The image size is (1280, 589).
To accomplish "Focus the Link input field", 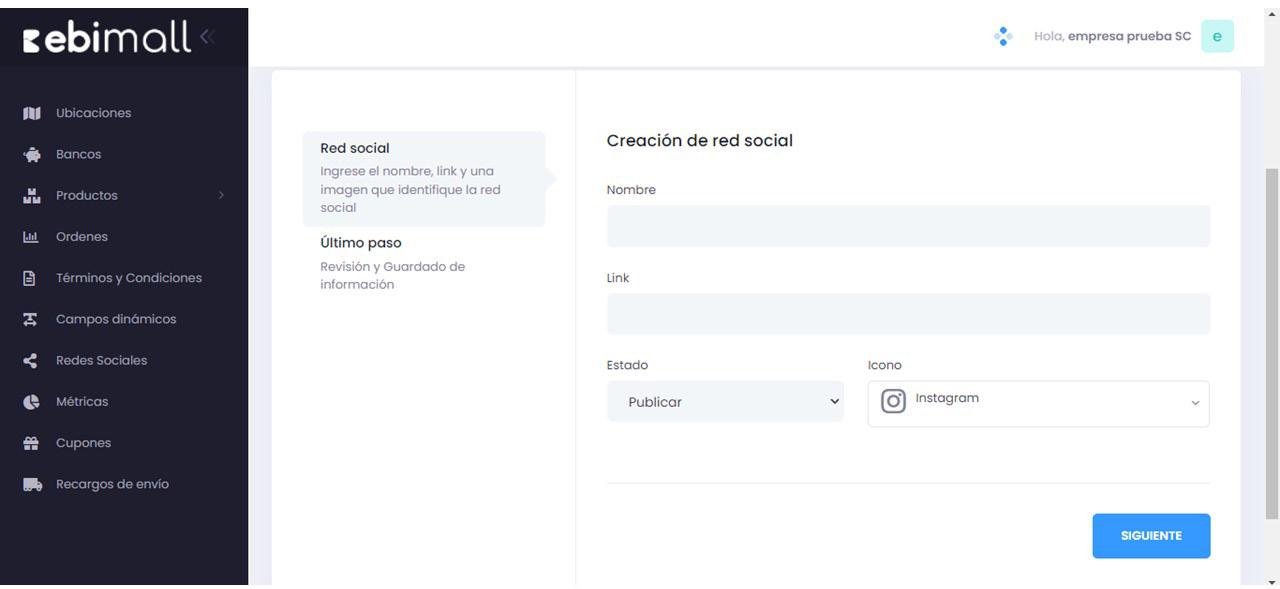I will (x=908, y=314).
